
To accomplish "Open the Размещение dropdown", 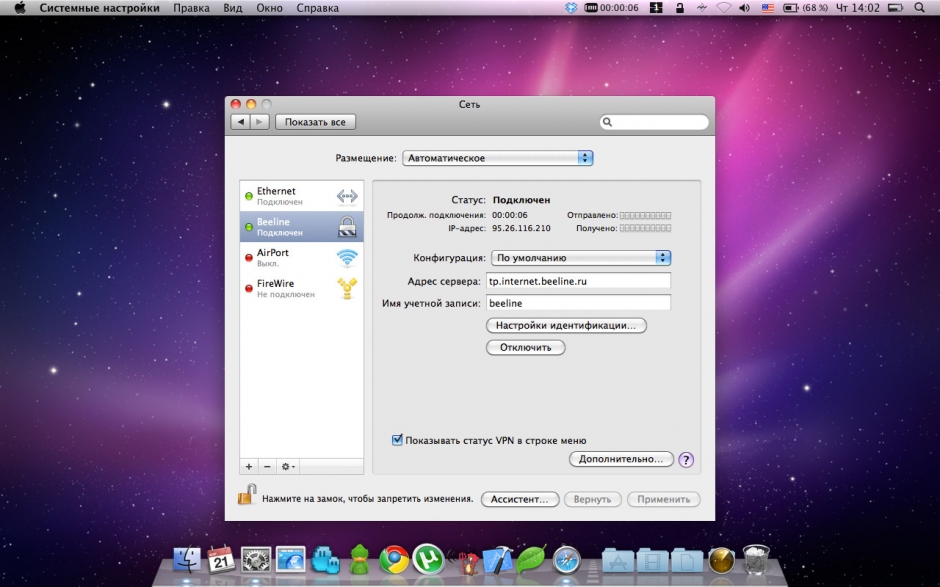I will (498, 158).
